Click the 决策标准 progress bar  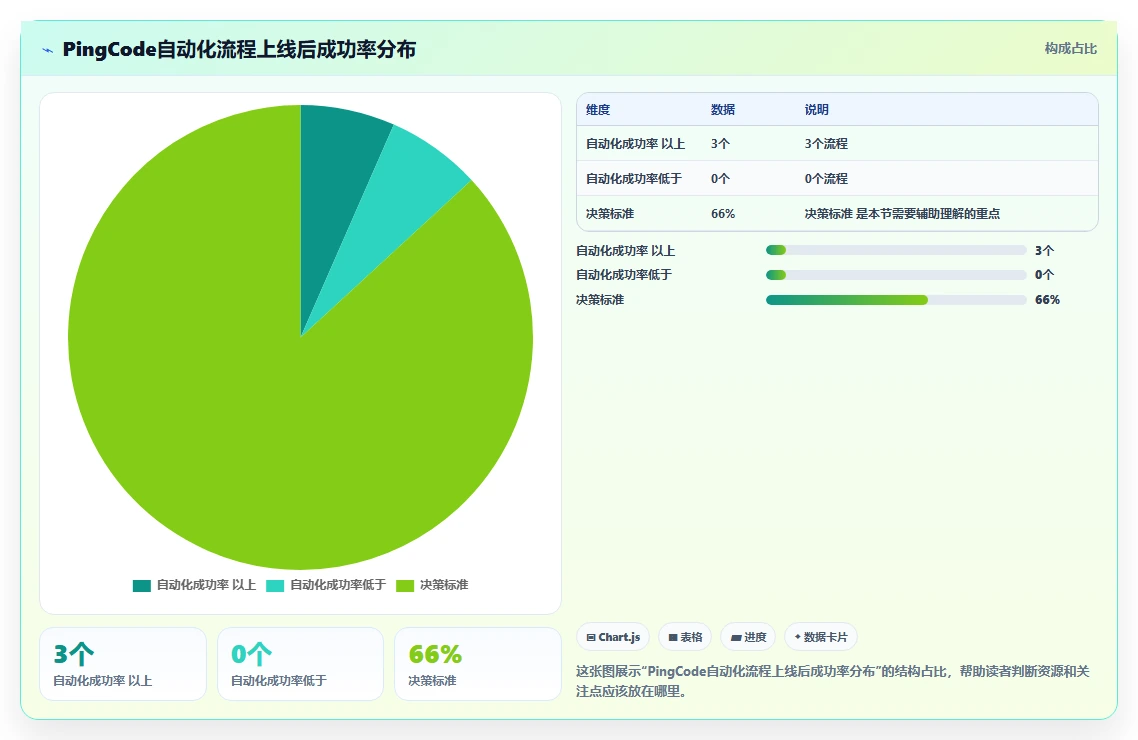click(x=896, y=300)
